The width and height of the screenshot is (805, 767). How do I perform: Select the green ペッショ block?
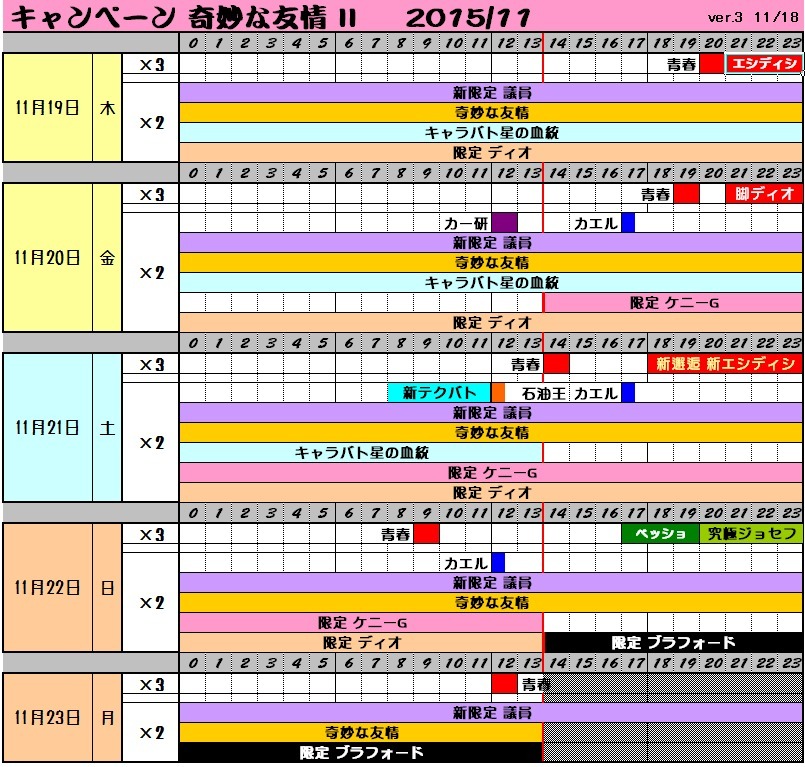660,533
